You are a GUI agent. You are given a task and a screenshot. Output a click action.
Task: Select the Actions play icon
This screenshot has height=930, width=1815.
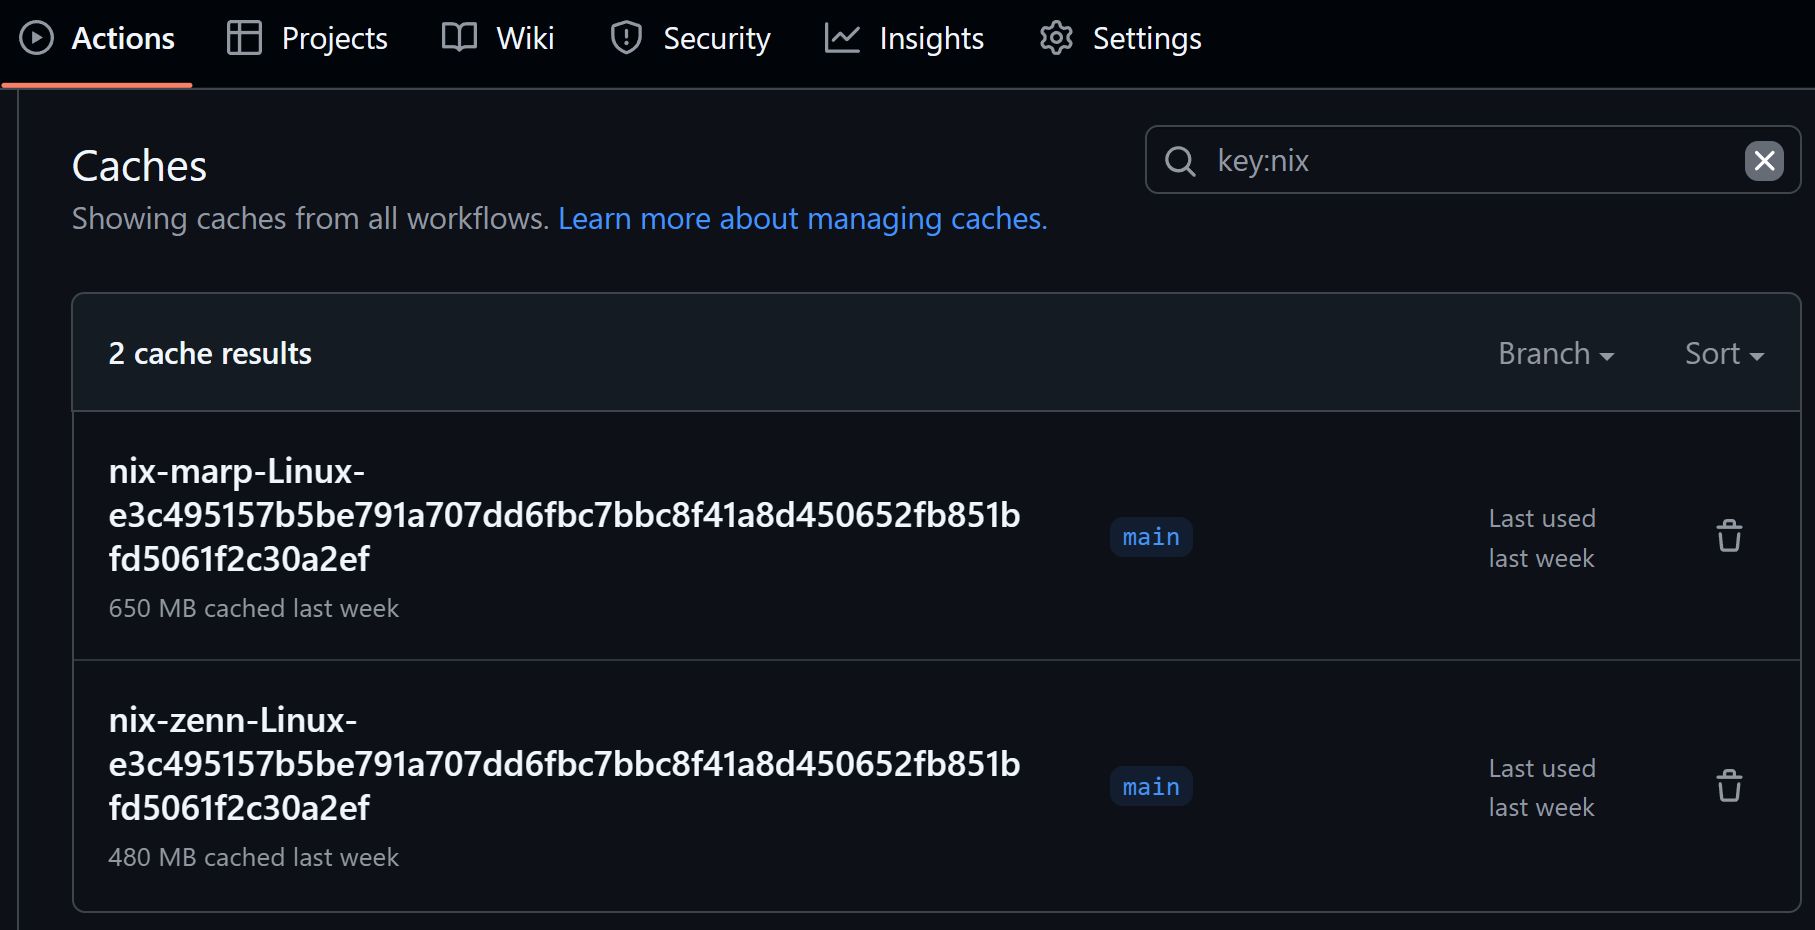tap(36, 38)
